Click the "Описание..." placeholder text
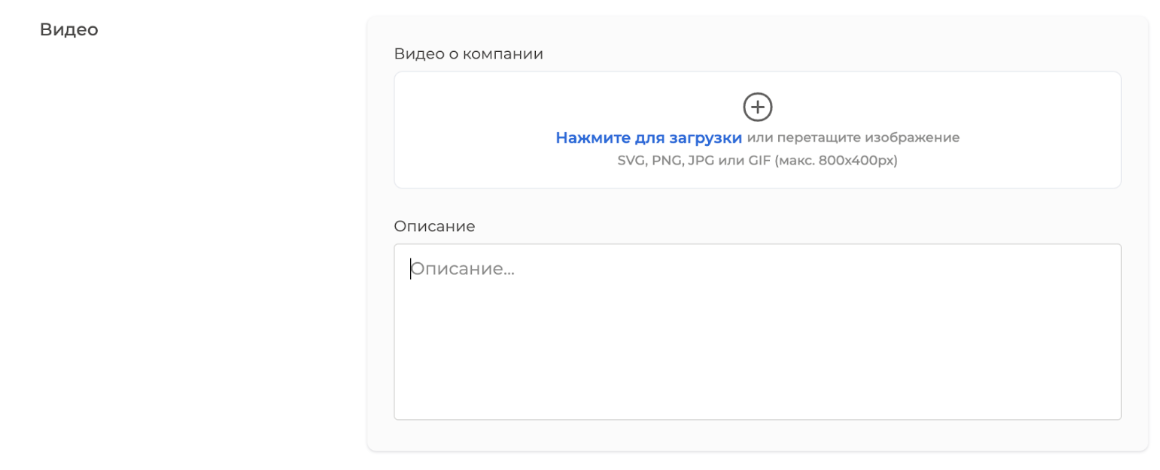The width and height of the screenshot is (1160, 470). [463, 269]
